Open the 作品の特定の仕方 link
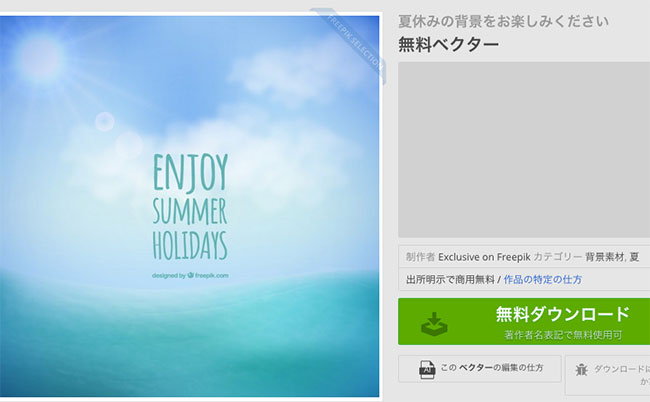The image size is (650, 402). 543,280
